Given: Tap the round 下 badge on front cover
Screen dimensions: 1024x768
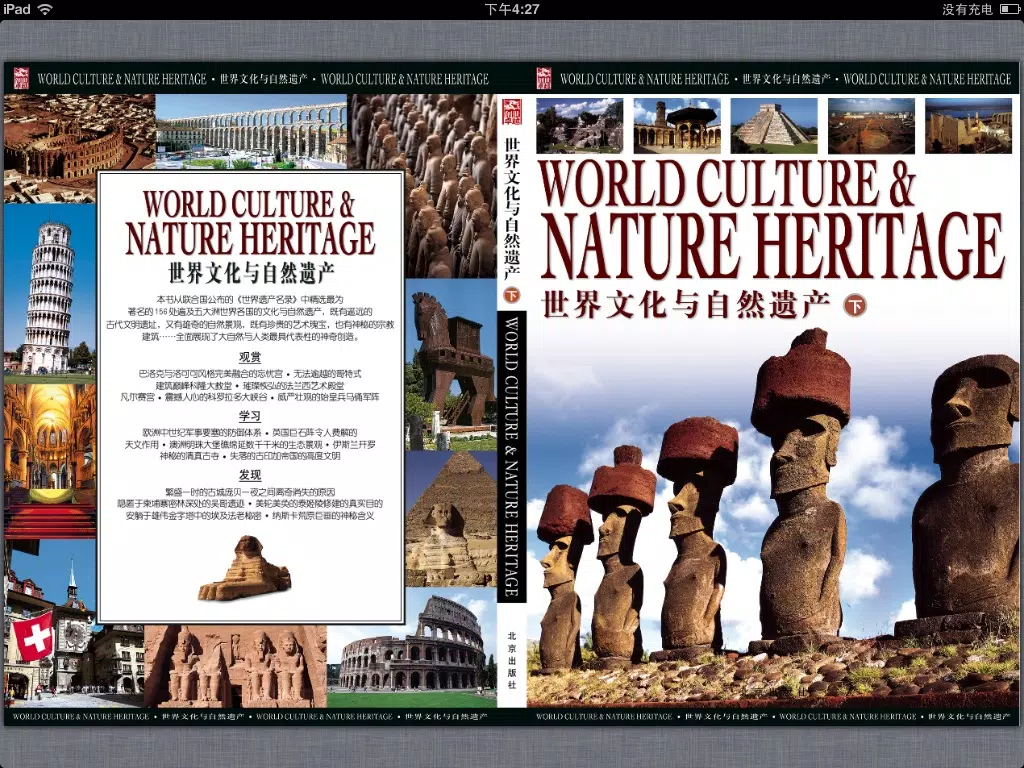Looking at the screenshot, I should [855, 305].
